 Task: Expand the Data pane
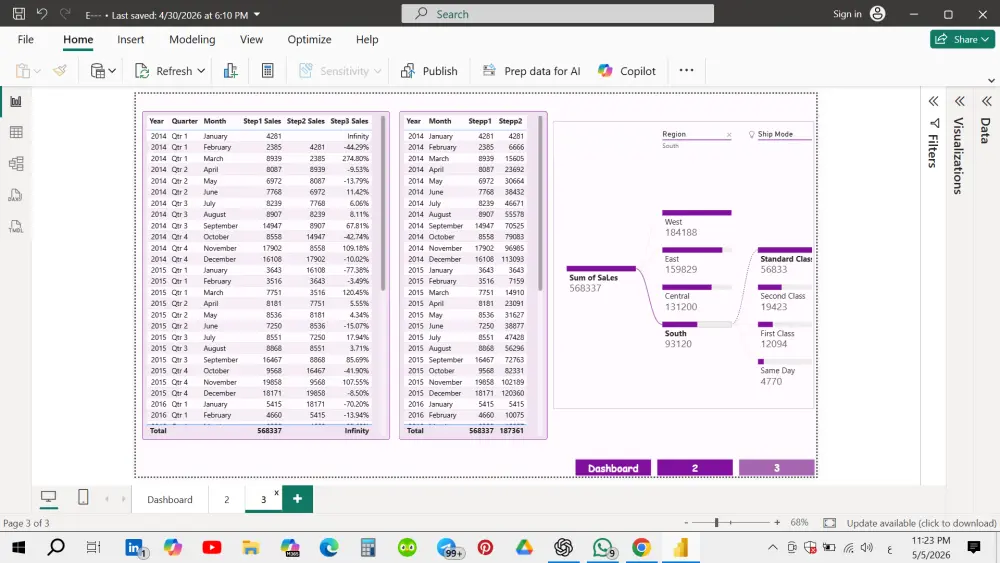987,101
